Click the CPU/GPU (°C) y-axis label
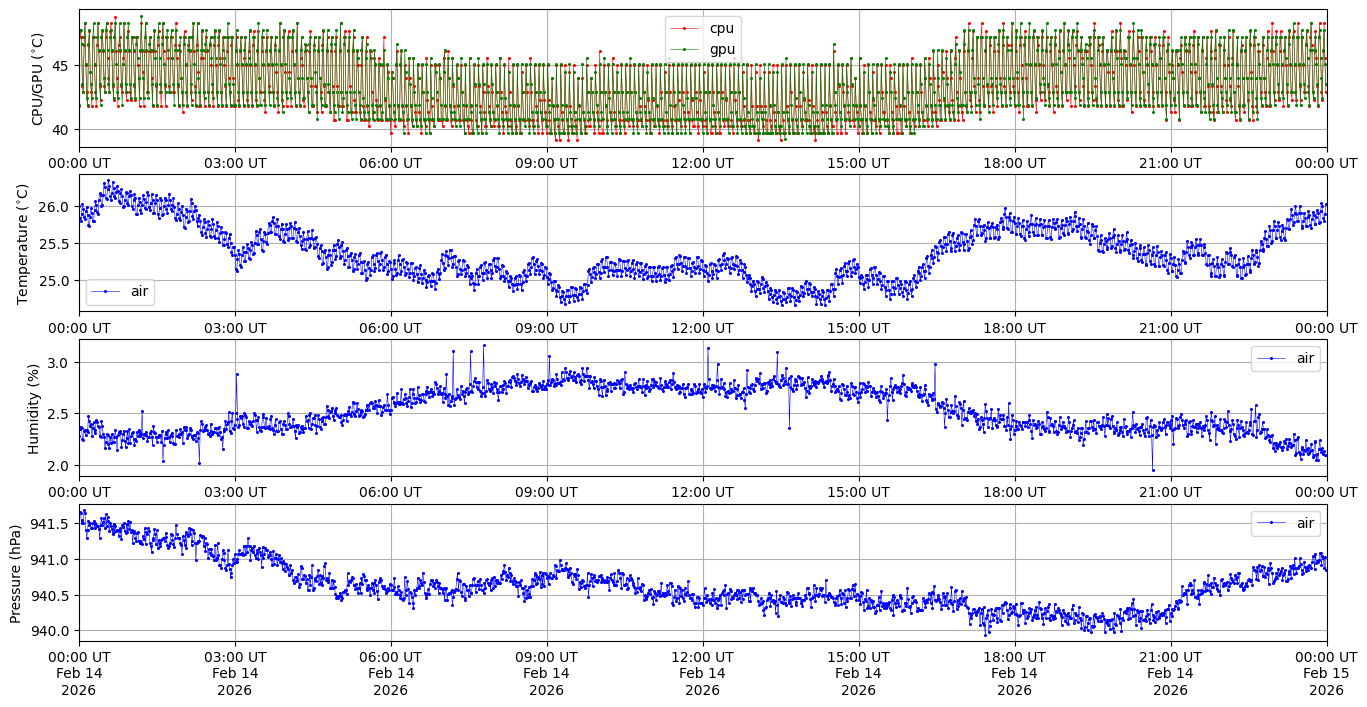The width and height of the screenshot is (1367, 707). 37,79
